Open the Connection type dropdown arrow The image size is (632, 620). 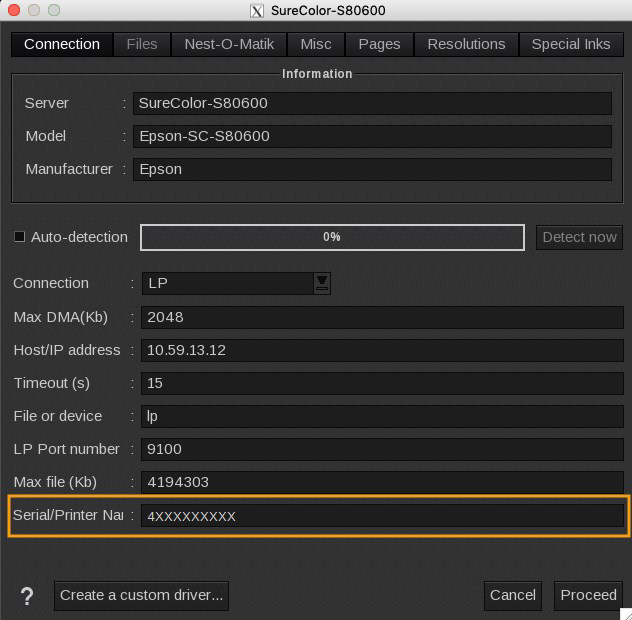point(322,283)
